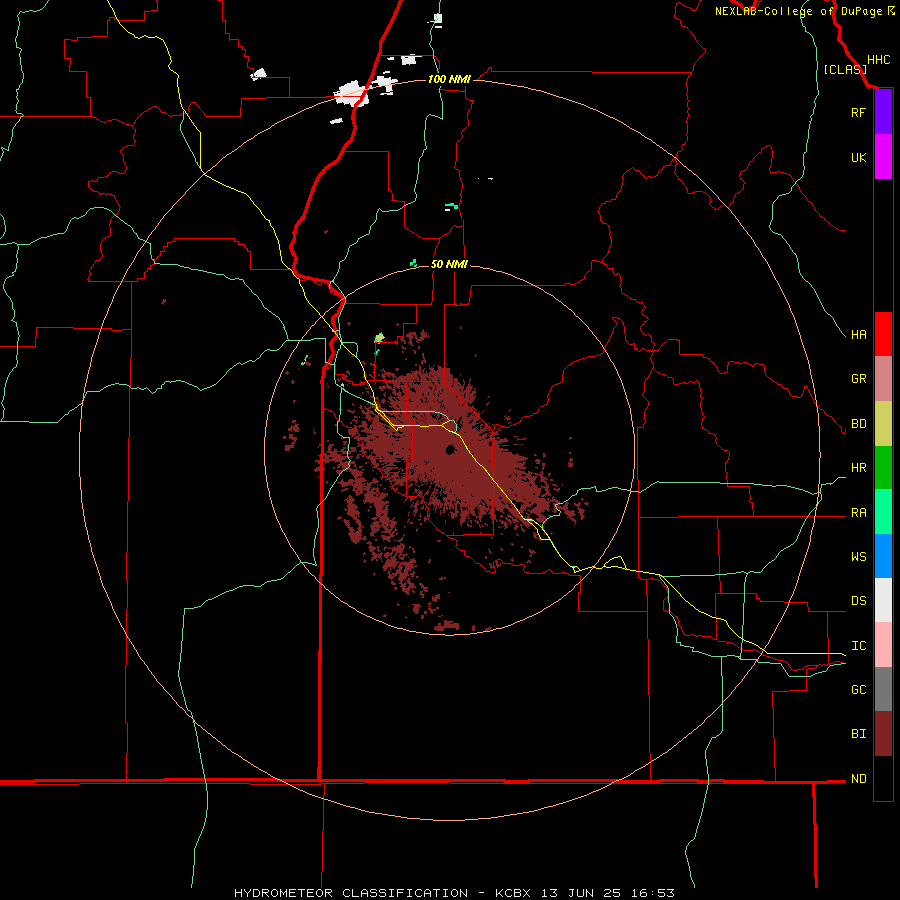Click the BI dark red legend swatch
The height and width of the screenshot is (900, 900).
tap(883, 734)
